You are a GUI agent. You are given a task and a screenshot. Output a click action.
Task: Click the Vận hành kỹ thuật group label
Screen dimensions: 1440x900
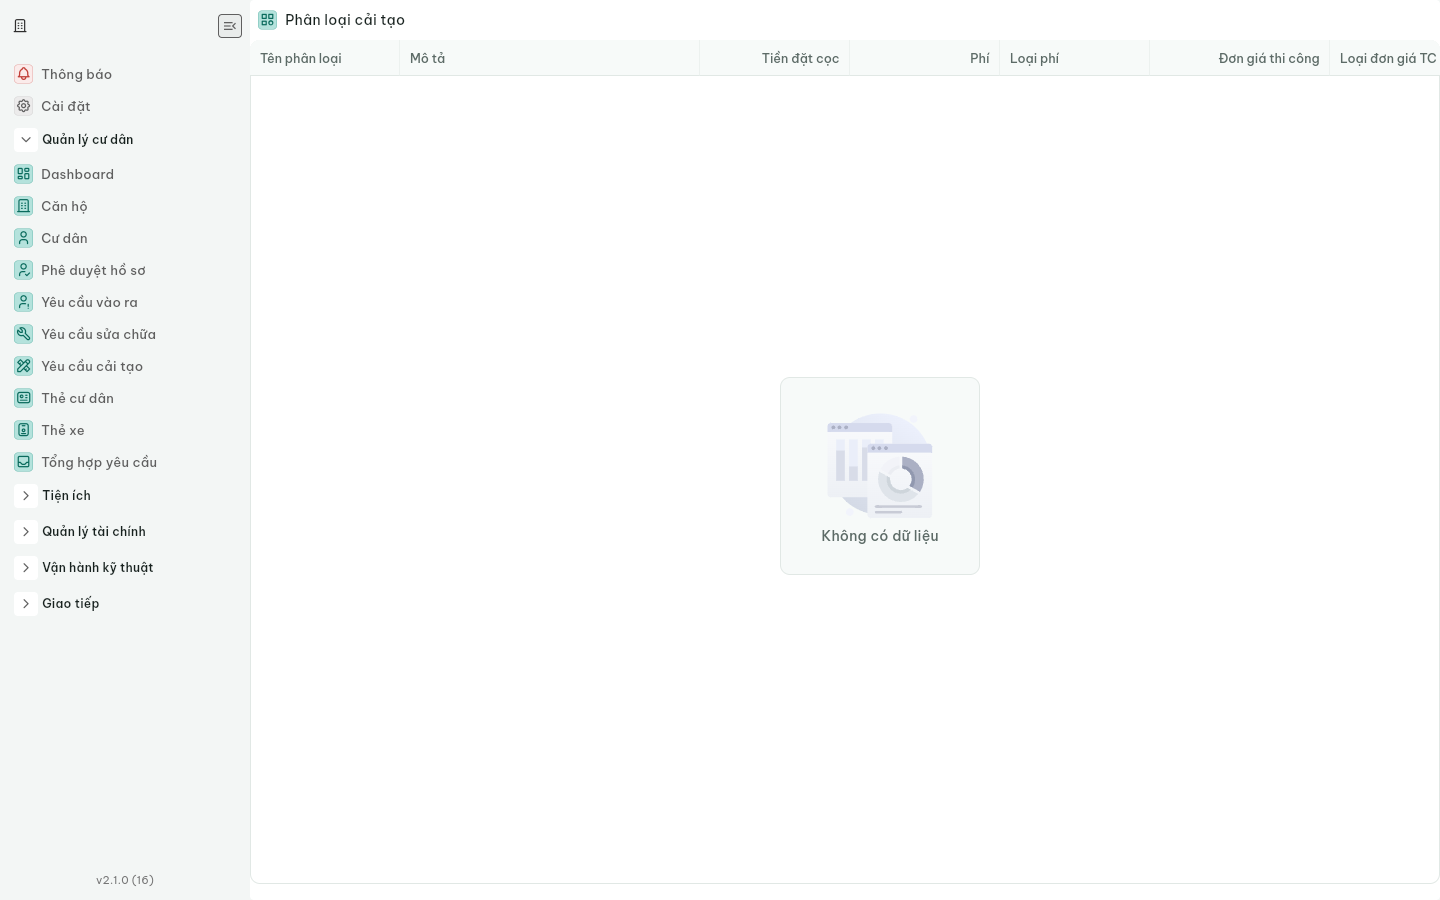pos(98,568)
